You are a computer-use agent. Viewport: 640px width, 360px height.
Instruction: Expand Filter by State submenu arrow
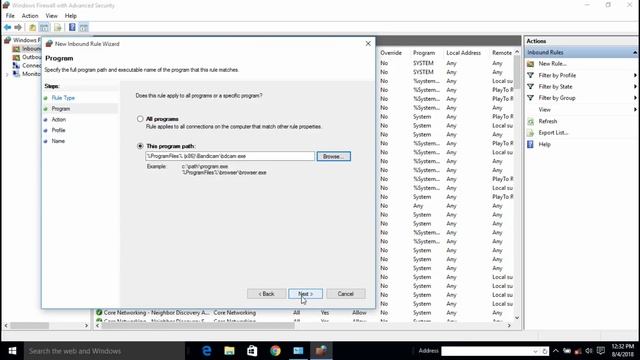click(x=635, y=87)
